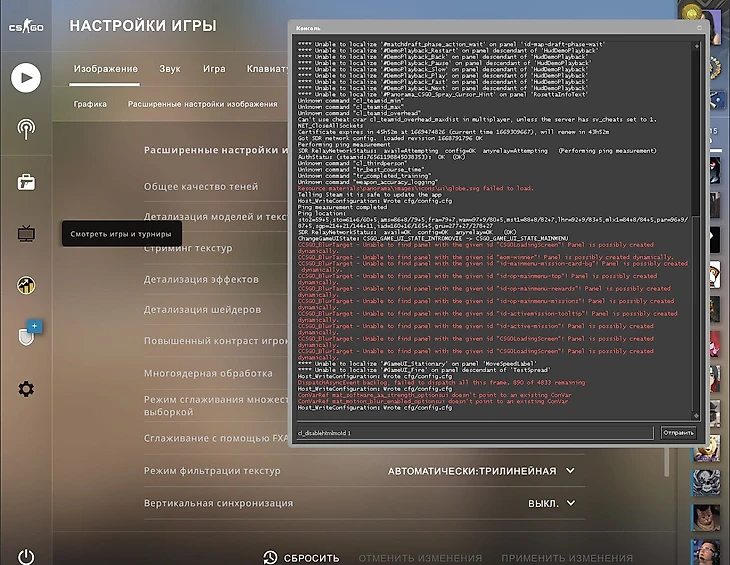Select the Графика sub-tab
This screenshot has width=730, height=565.
click(90, 103)
